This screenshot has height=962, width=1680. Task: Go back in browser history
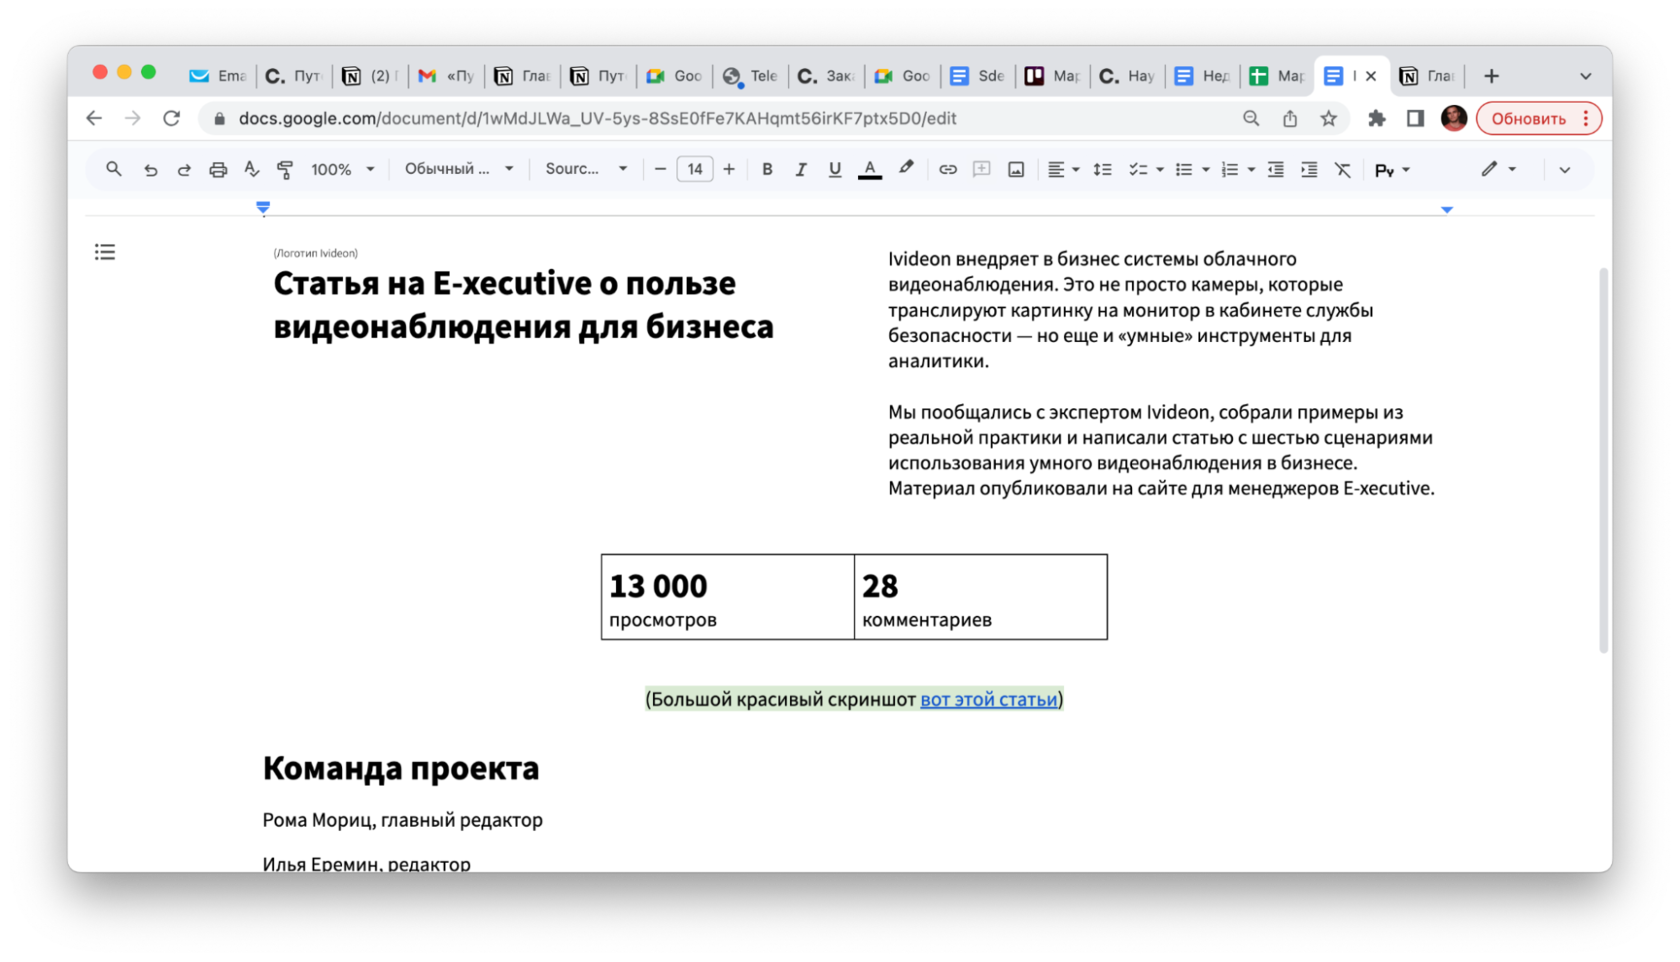coord(94,118)
